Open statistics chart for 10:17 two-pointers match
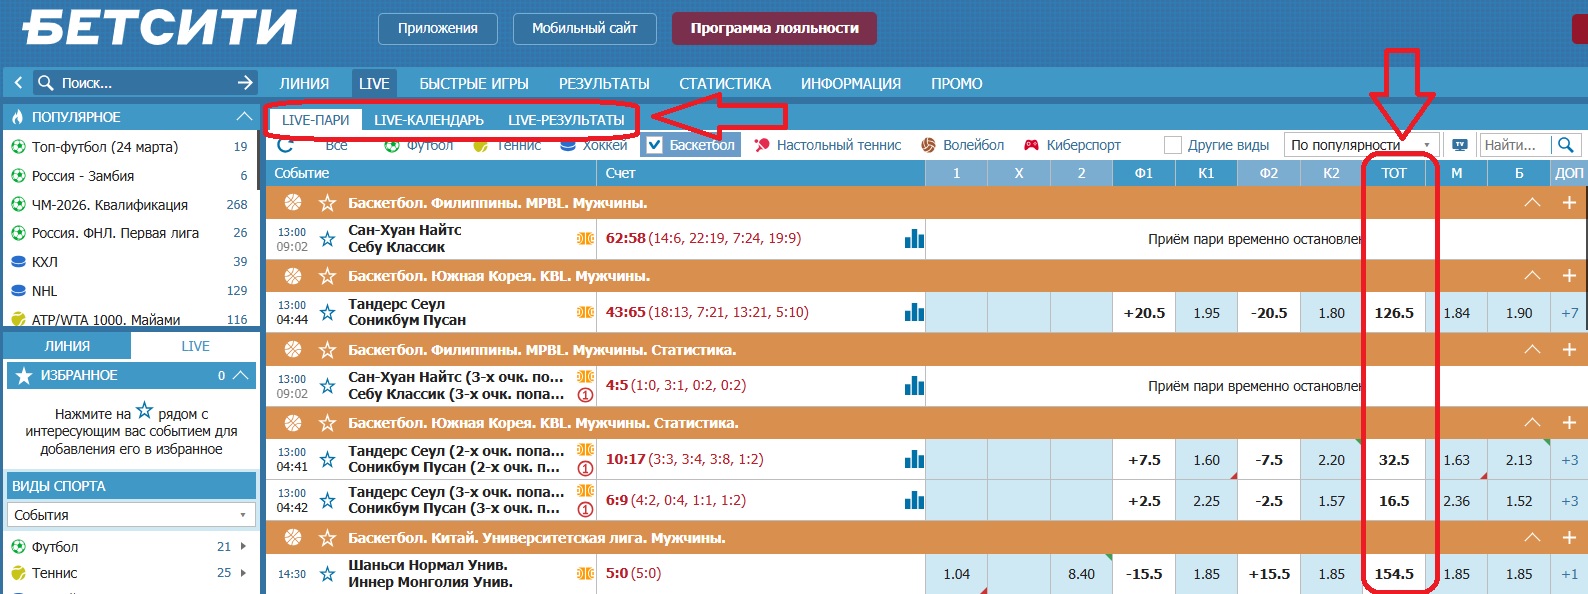This screenshot has width=1588, height=594. (x=914, y=459)
